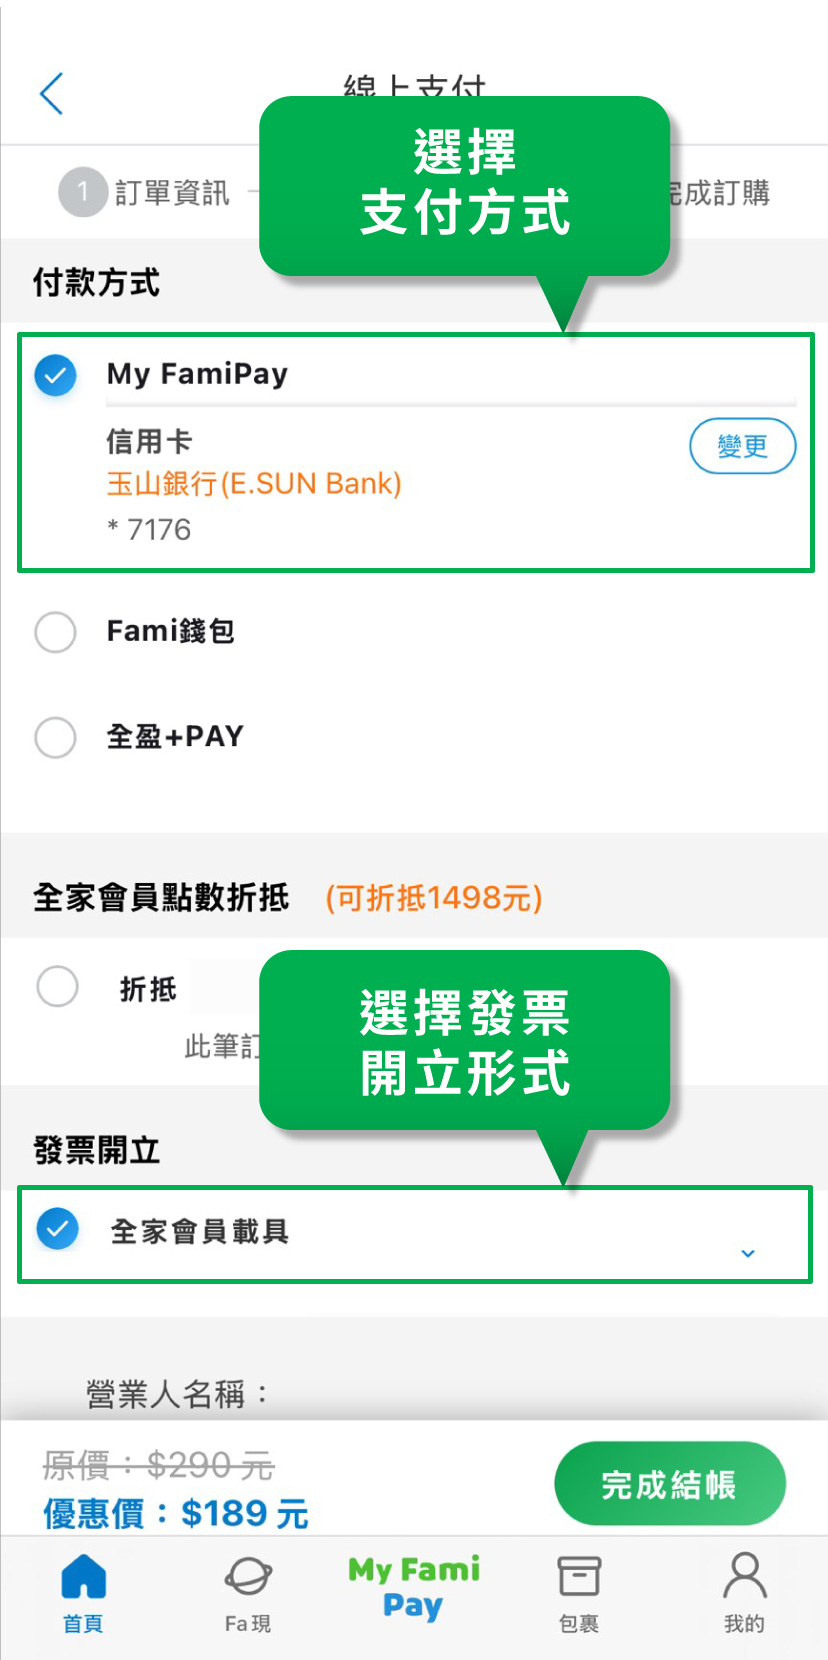This screenshot has width=828, height=1660.
Task: Tap the 訂單資訊 step label
Action: (x=172, y=193)
